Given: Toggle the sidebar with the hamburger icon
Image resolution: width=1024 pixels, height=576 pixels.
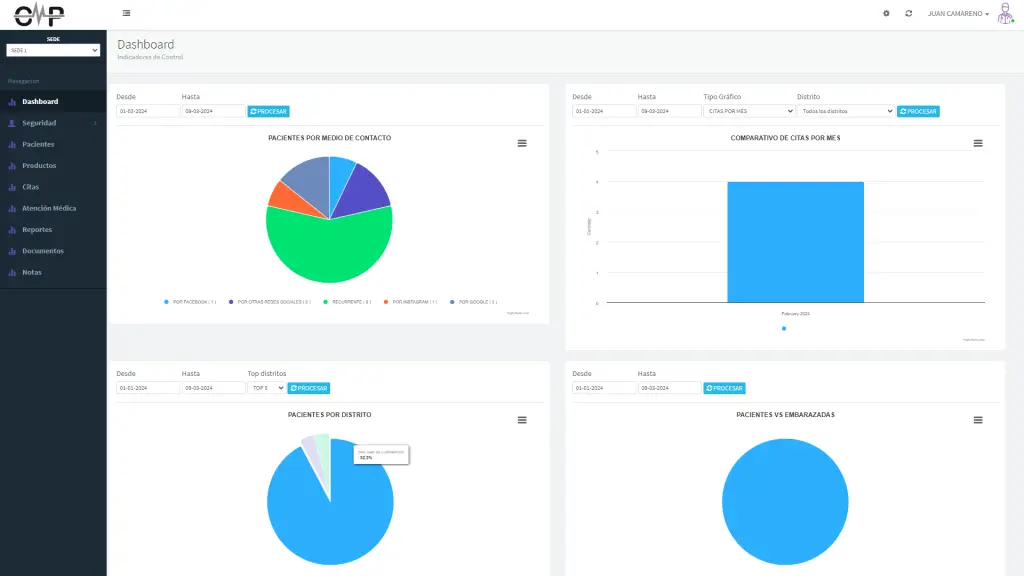Looking at the screenshot, I should 126,13.
